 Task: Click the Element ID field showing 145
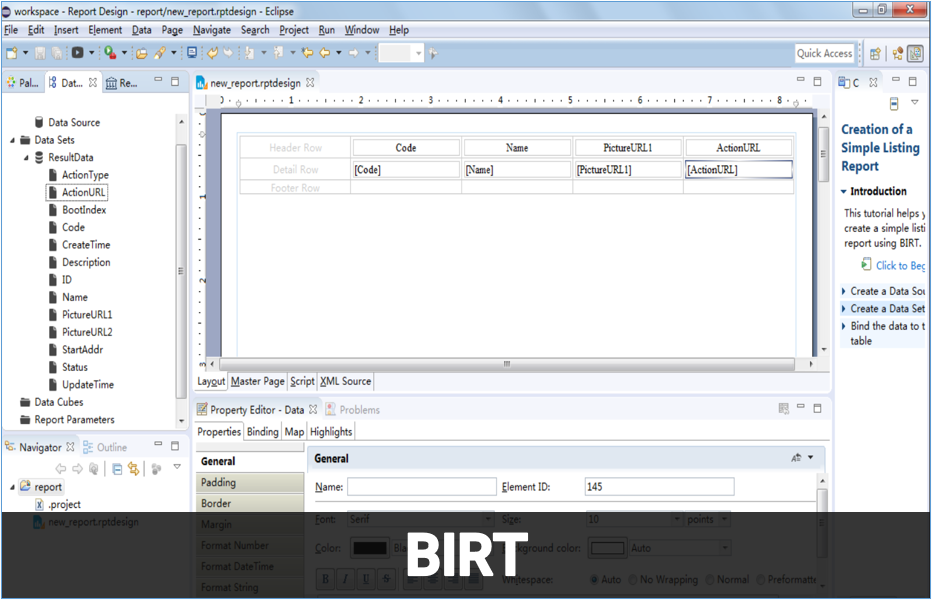[659, 486]
